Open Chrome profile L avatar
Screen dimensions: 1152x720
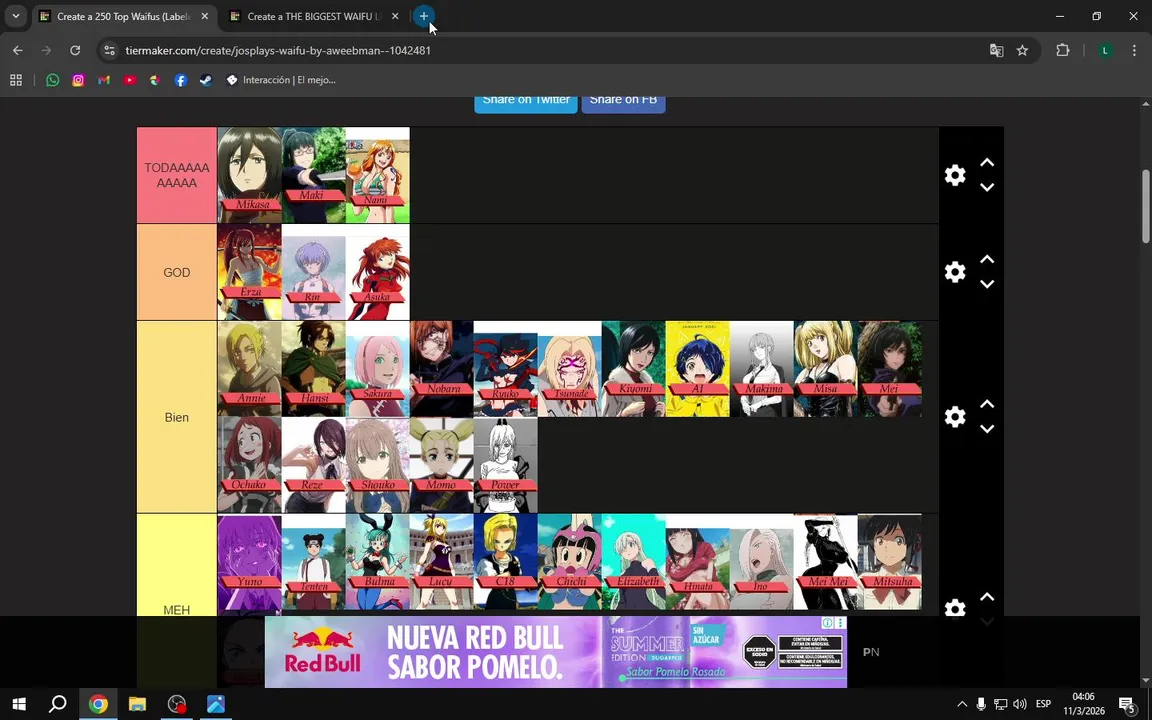pyautogui.click(x=1105, y=50)
